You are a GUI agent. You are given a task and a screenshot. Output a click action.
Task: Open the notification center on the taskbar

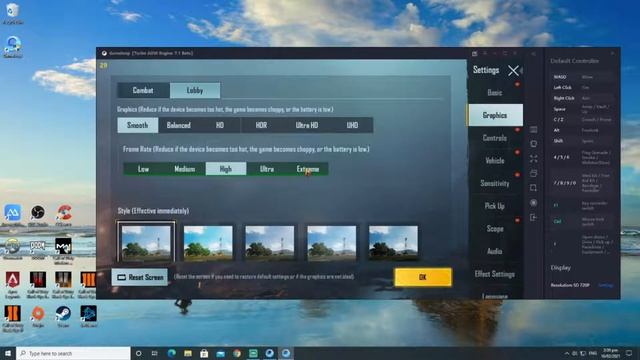[x=629, y=353]
